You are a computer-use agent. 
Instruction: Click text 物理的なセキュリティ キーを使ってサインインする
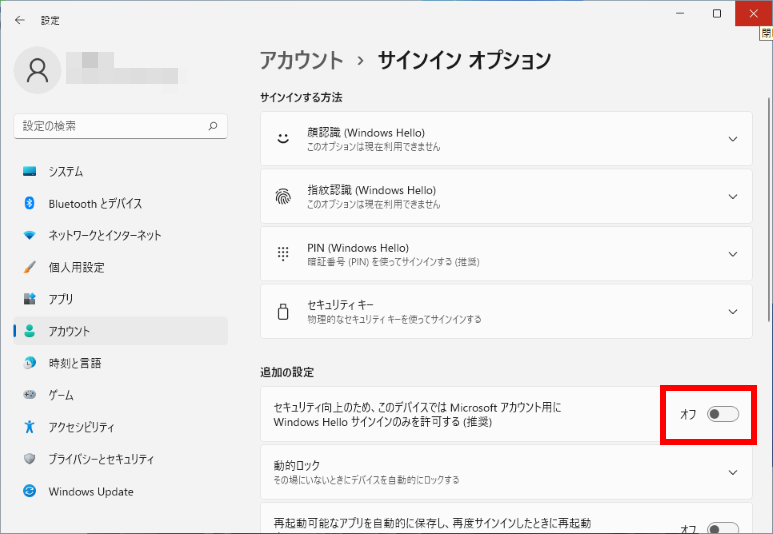point(394,320)
